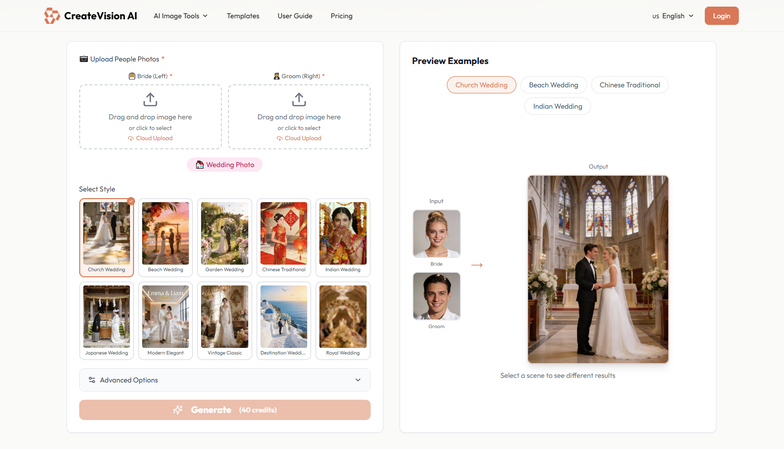Select the Destination Wedding style thumbnail
Image resolution: width=784 pixels, height=450 pixels.
(284, 320)
